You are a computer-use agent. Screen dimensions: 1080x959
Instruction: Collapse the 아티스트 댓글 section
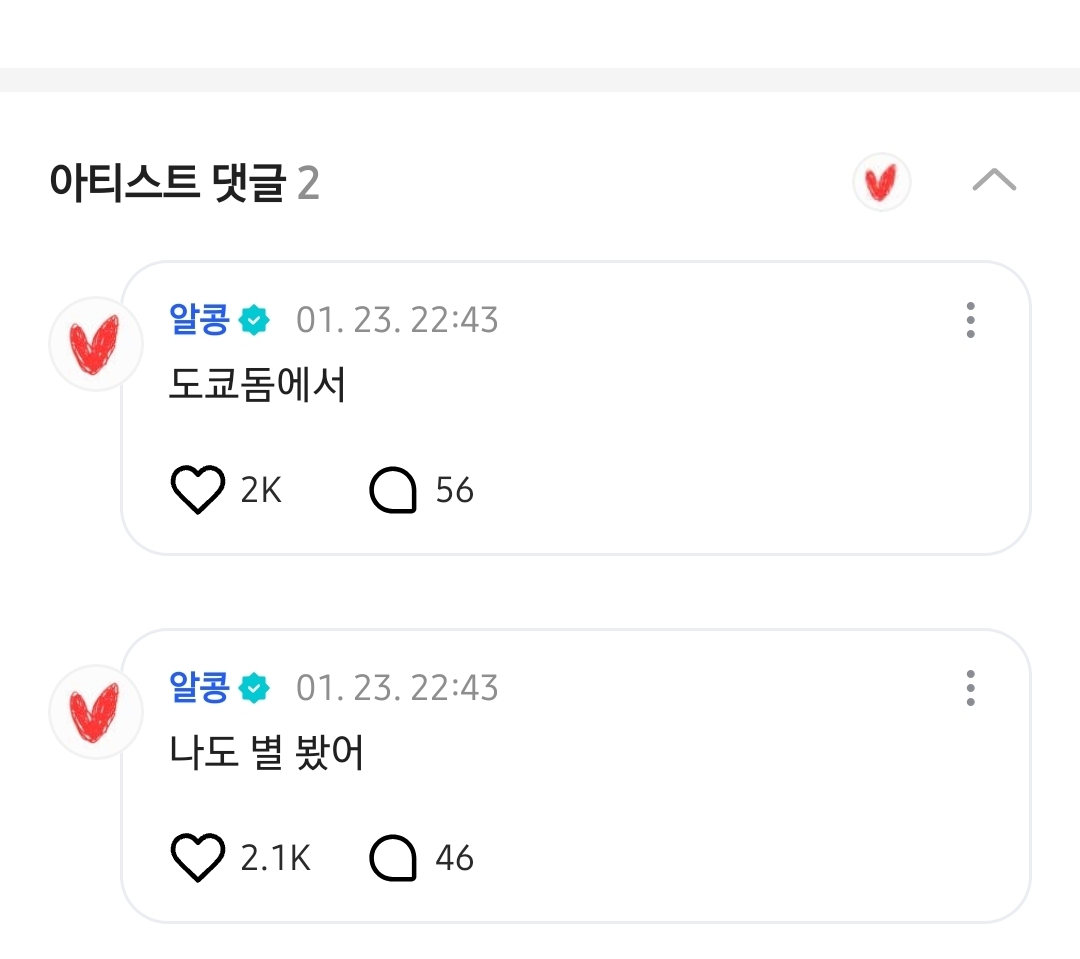(994, 180)
